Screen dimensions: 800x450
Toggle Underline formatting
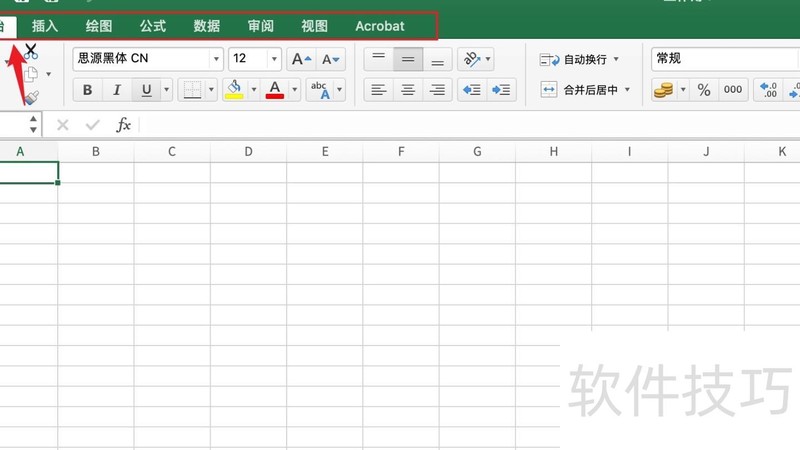pos(146,90)
